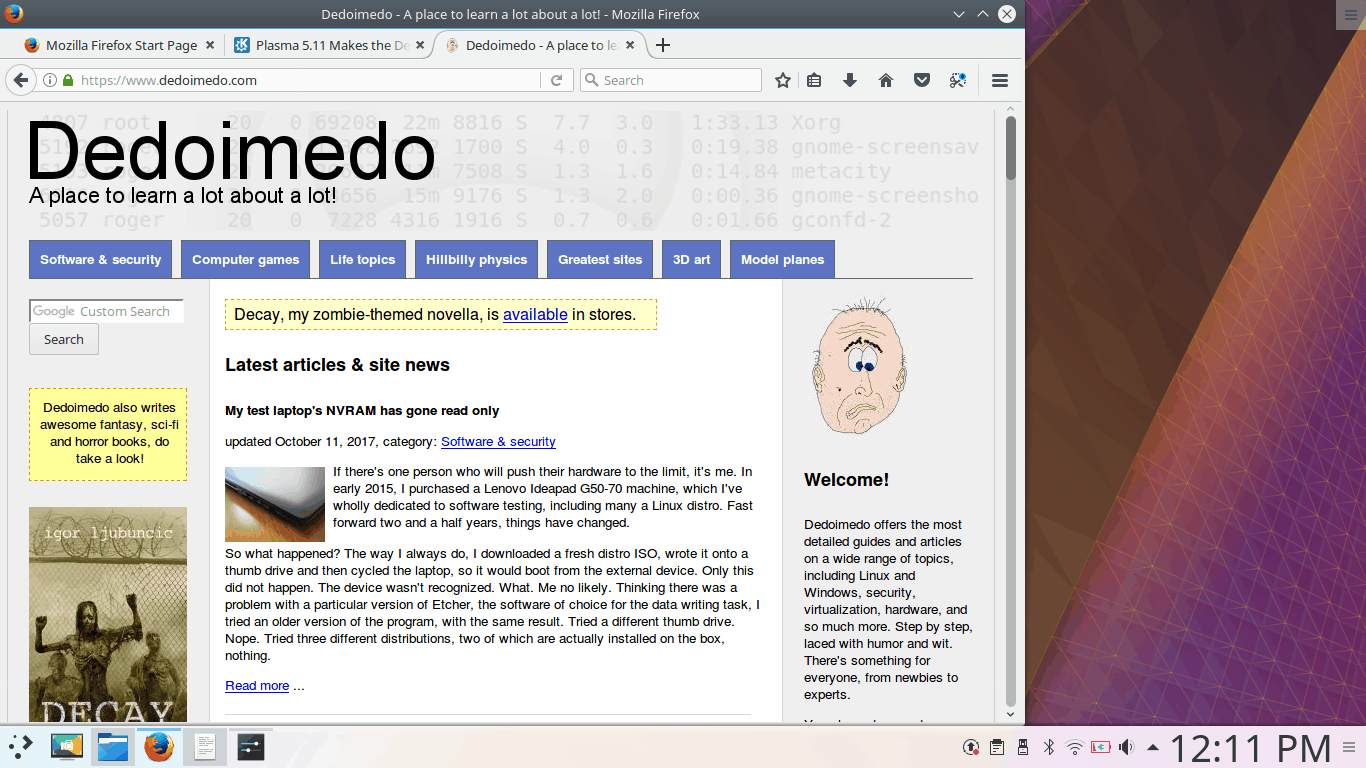The width and height of the screenshot is (1366, 768).
Task: Close the Mozilla Firefox Start Page tab
Action: click(x=210, y=45)
